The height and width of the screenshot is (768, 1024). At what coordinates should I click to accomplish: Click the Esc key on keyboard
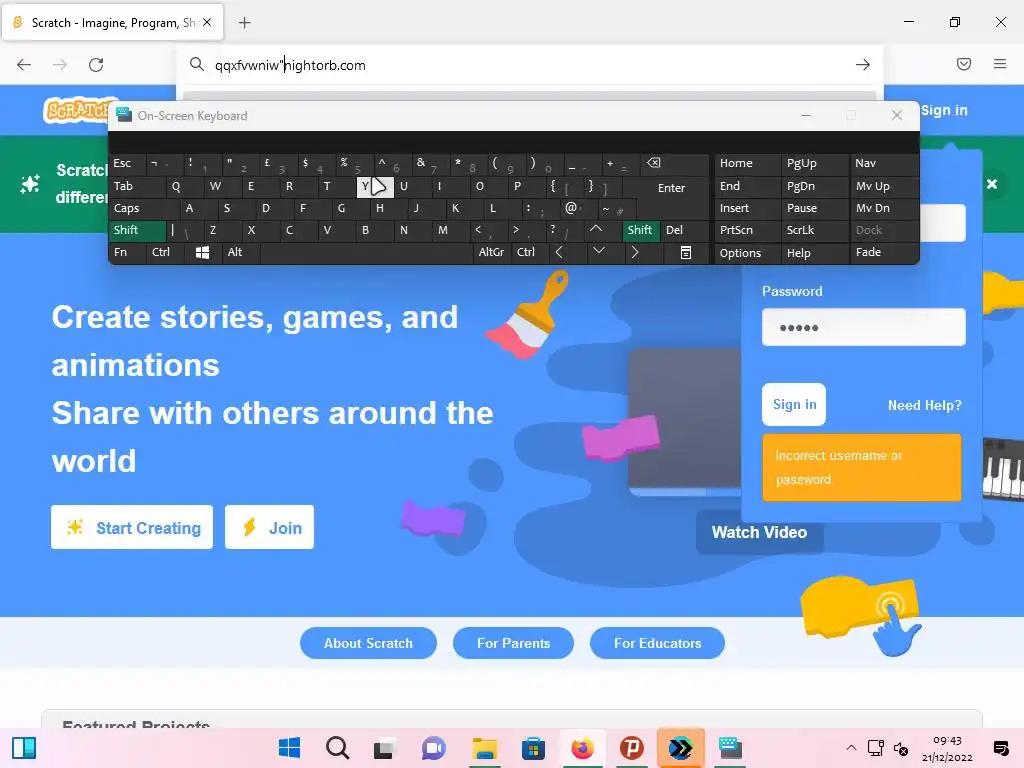tap(127, 163)
